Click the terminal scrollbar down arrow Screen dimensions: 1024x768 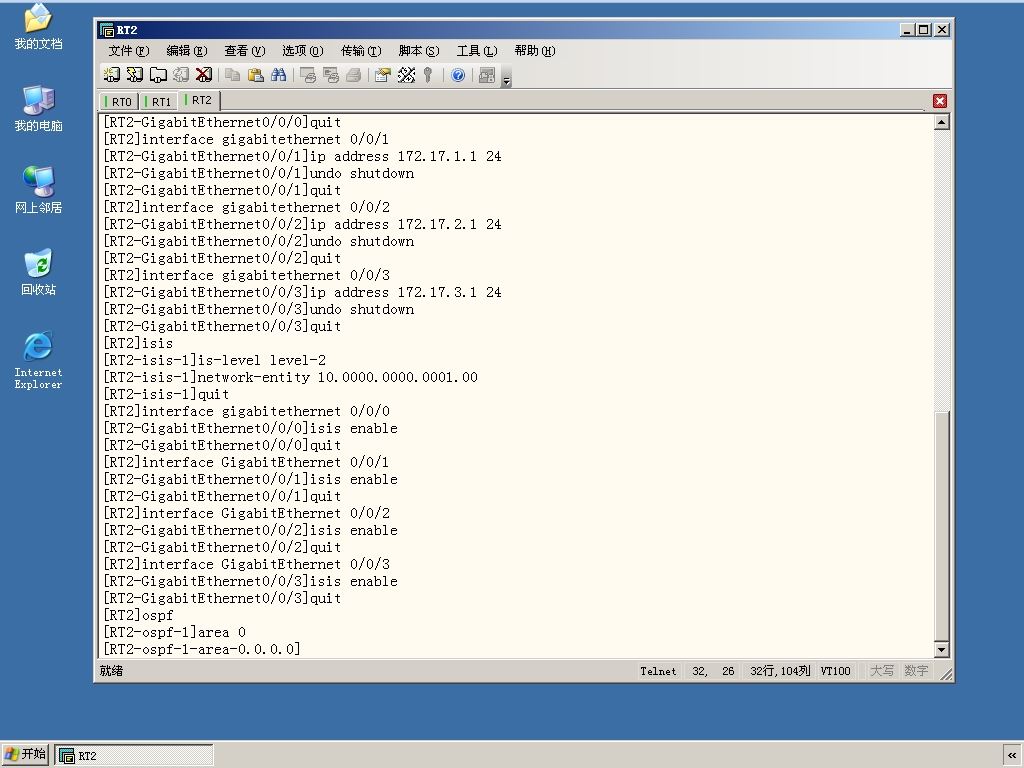941,649
